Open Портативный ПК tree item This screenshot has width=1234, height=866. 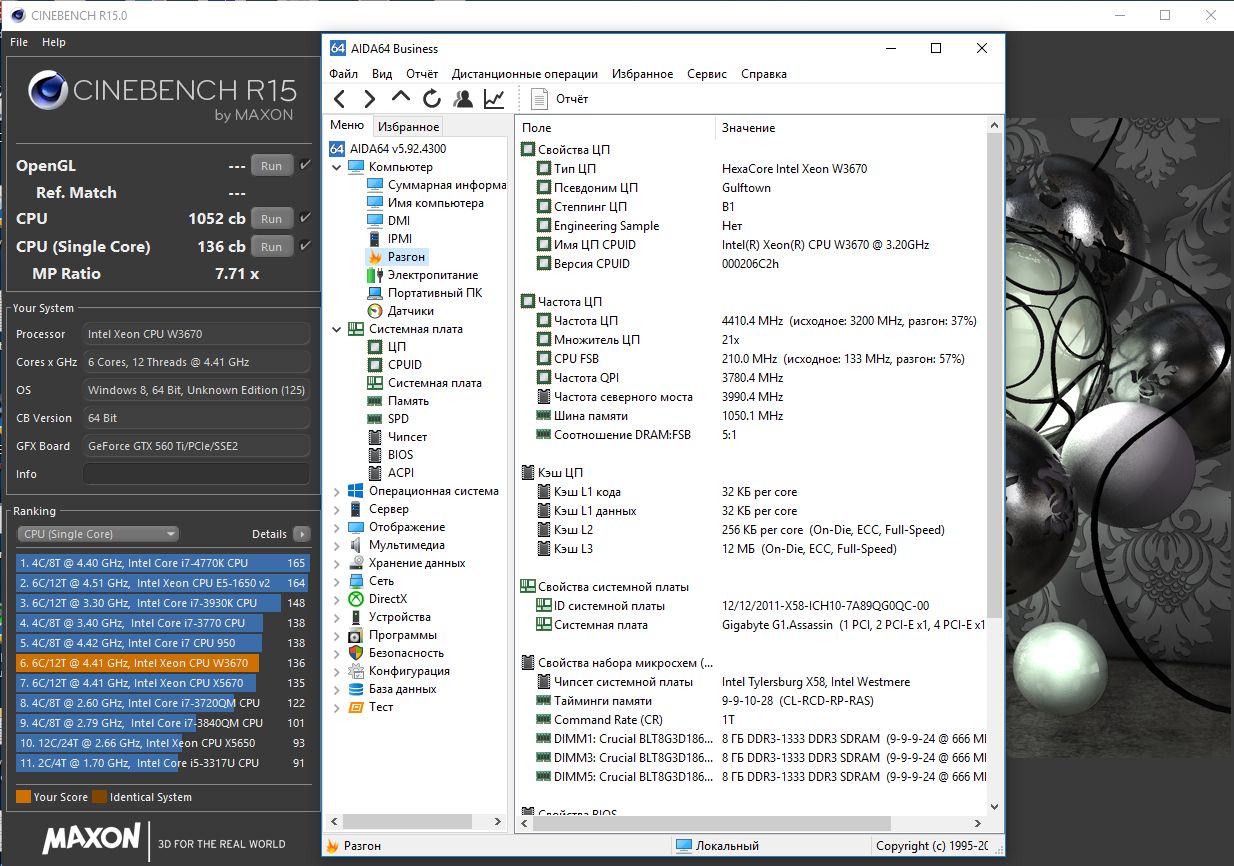[x=425, y=293]
